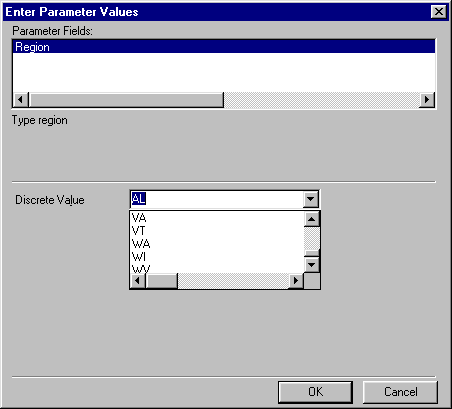Click the dropdown list's down scroll arrow
The height and width of the screenshot is (409, 452).
pyautogui.click(x=312, y=265)
